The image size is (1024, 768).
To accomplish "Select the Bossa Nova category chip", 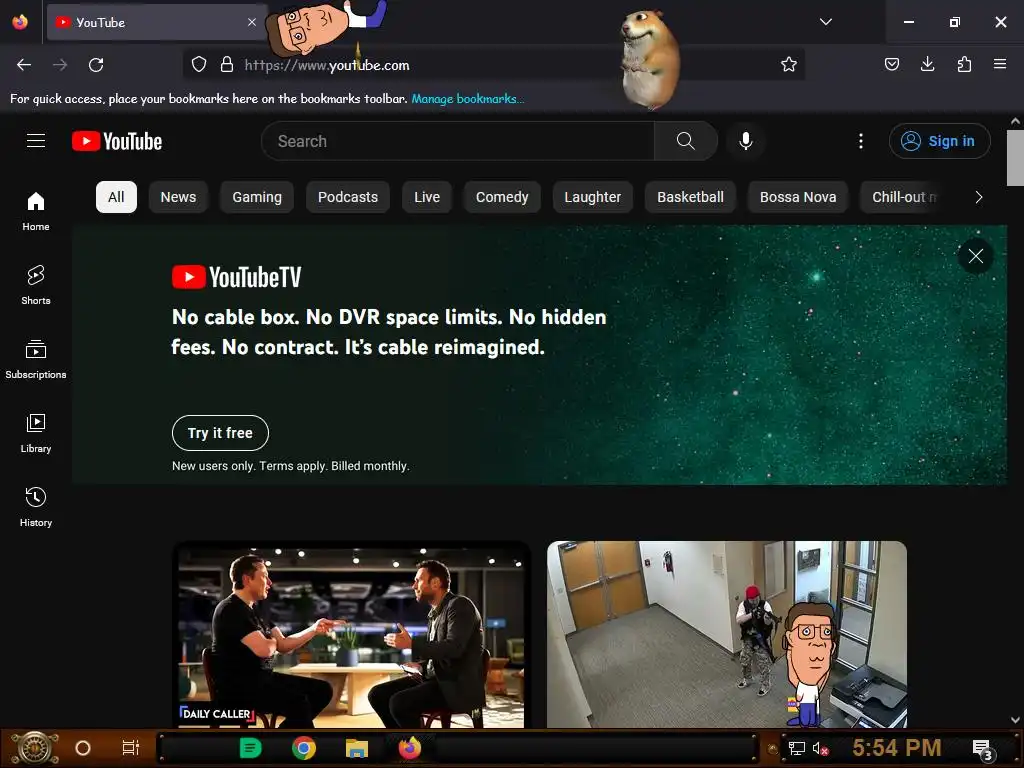I will 798,197.
